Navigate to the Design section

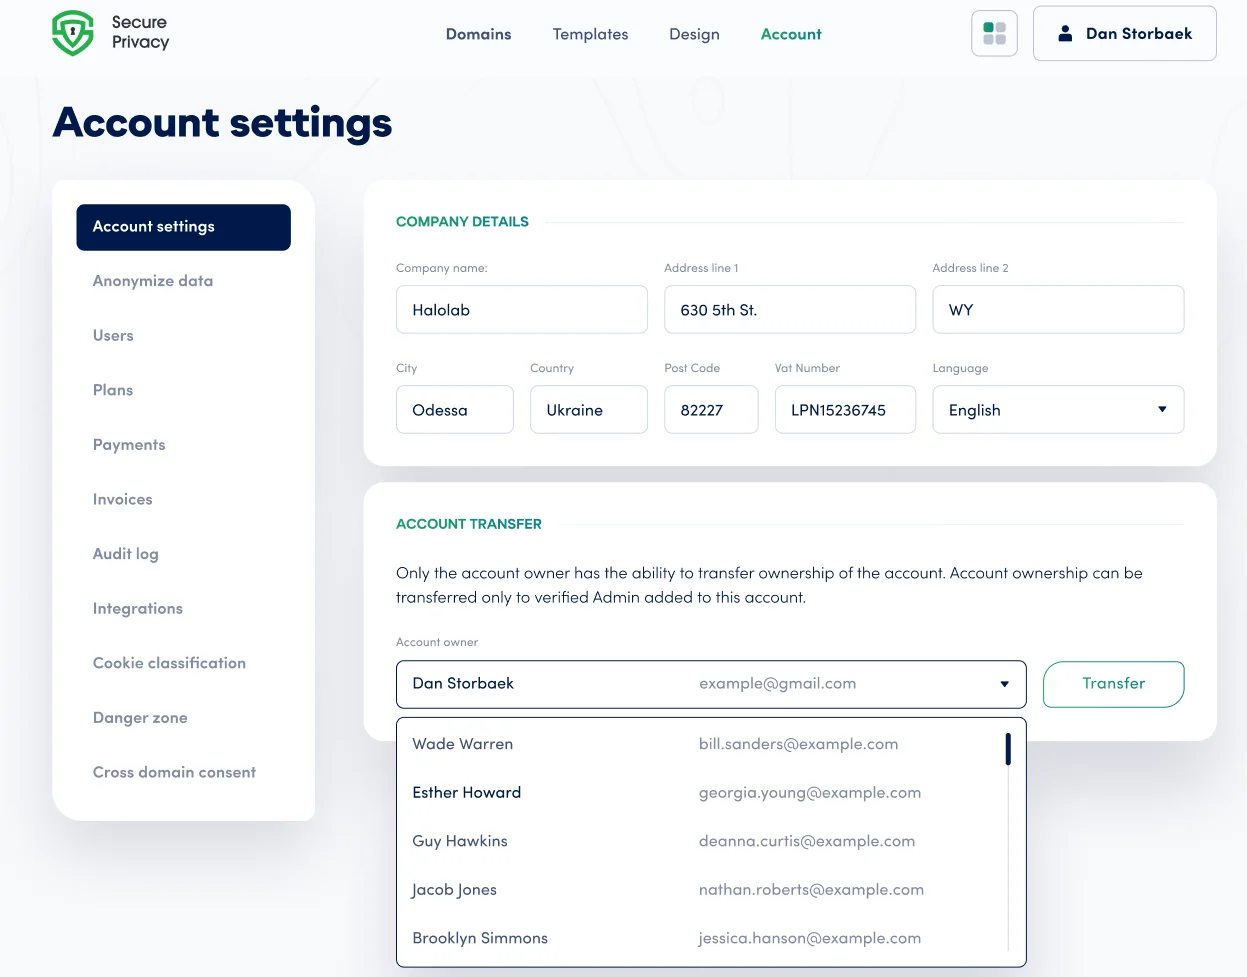pos(694,34)
